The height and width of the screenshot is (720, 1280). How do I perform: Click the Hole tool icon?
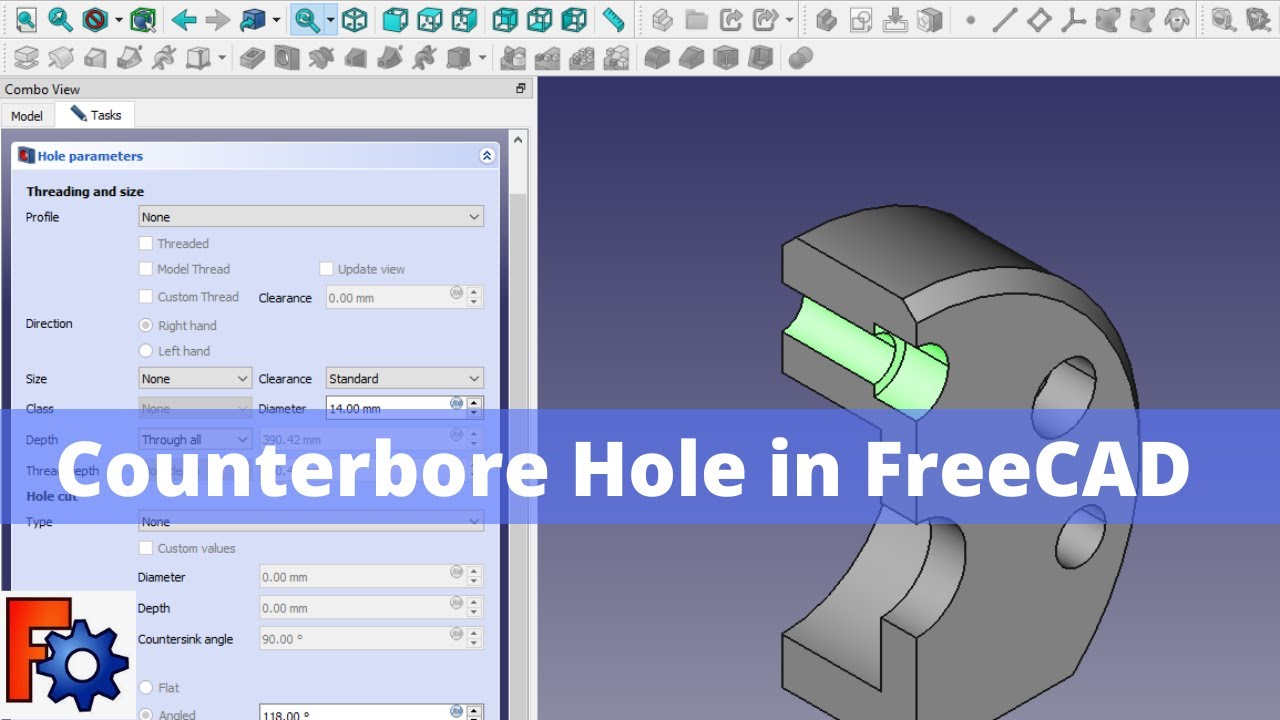[x=287, y=58]
